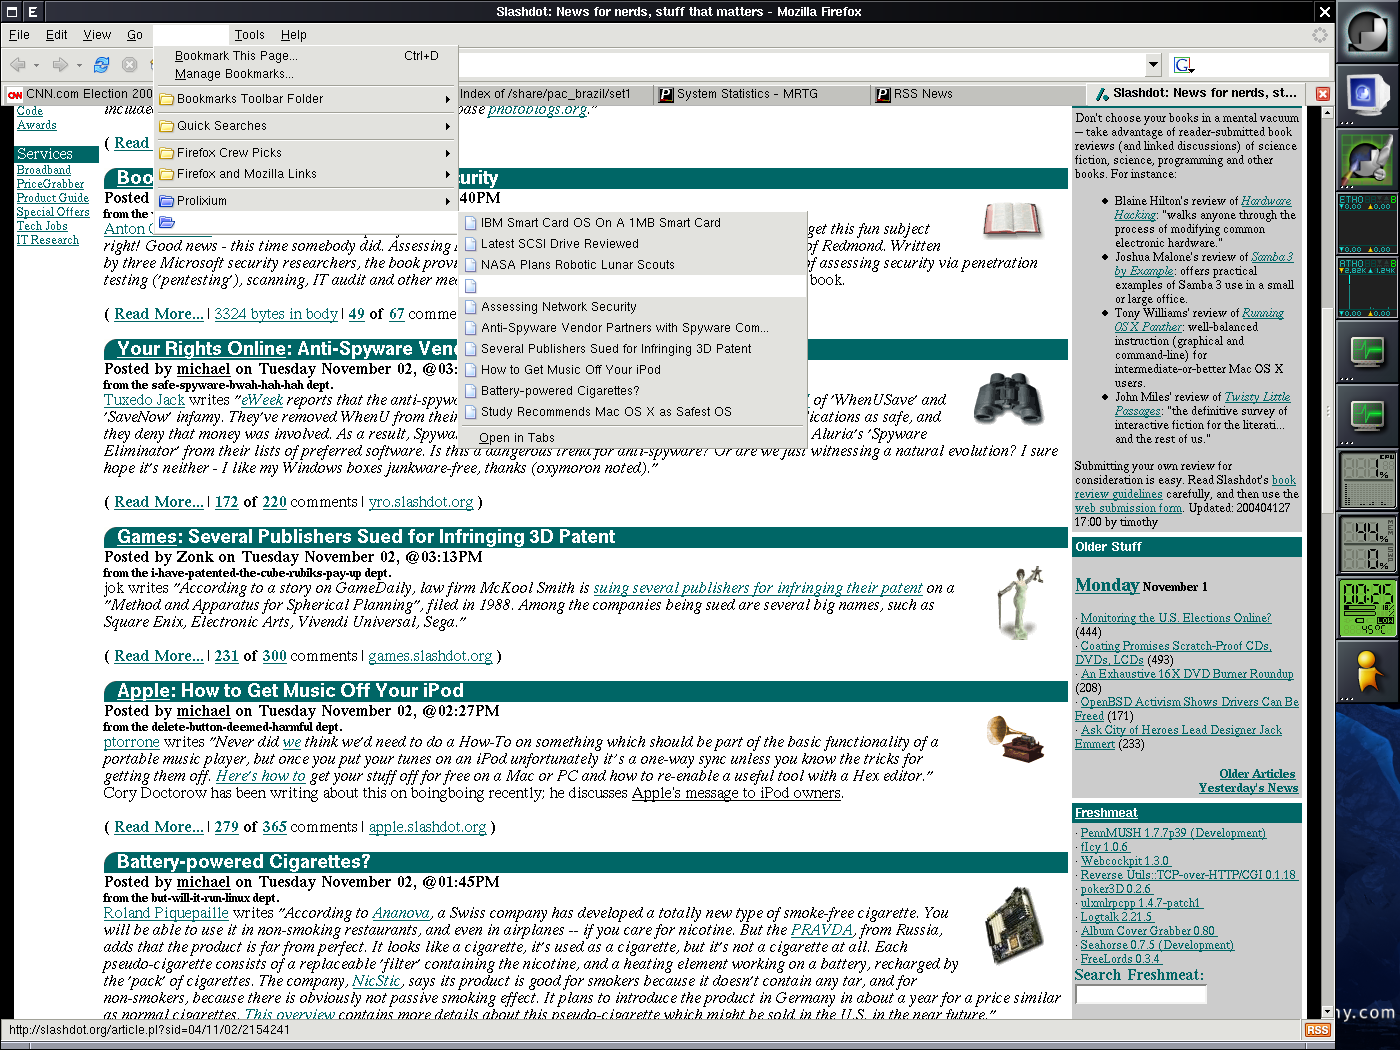The width and height of the screenshot is (1400, 1050).
Task: Open the globe and pen dock app
Action: 1367,160
